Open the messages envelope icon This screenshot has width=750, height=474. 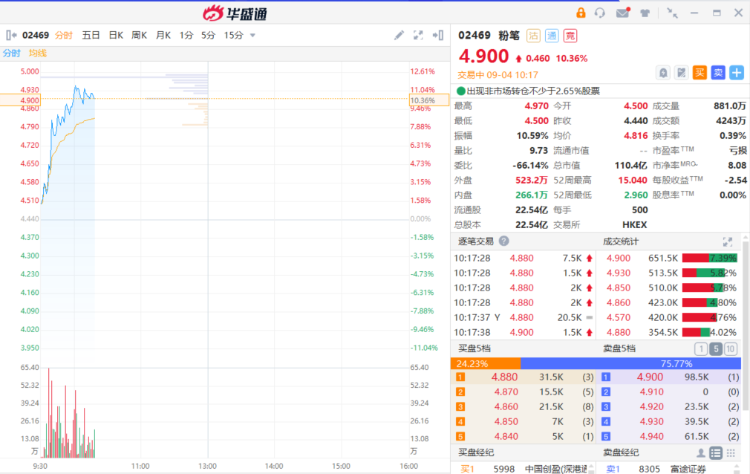[623, 13]
